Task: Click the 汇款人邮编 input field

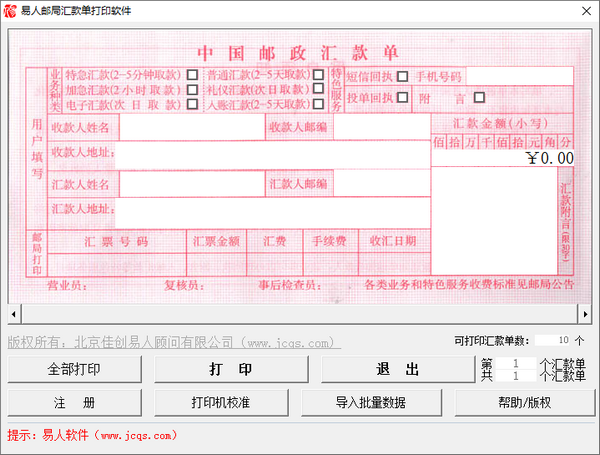Action: click(x=382, y=184)
